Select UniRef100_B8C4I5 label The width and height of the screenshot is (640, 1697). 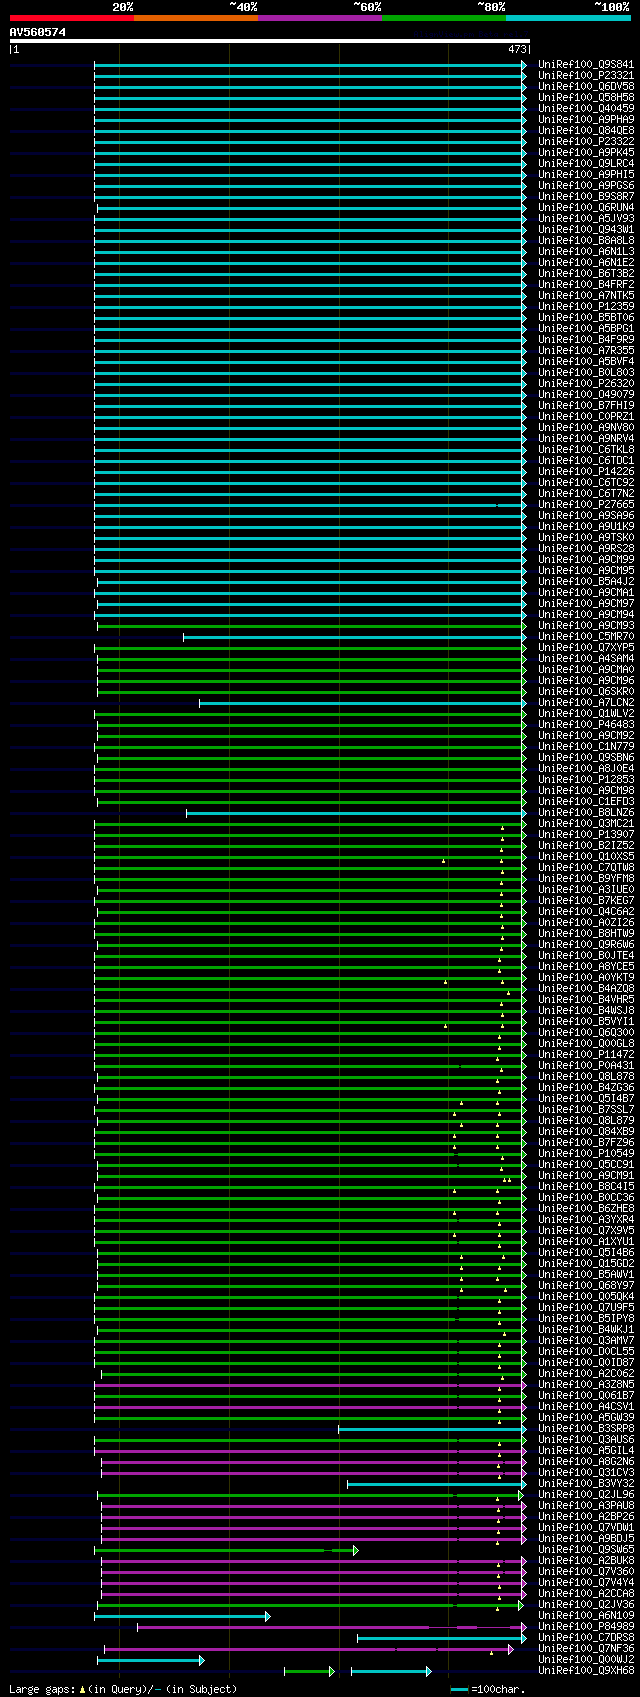click(586, 1186)
